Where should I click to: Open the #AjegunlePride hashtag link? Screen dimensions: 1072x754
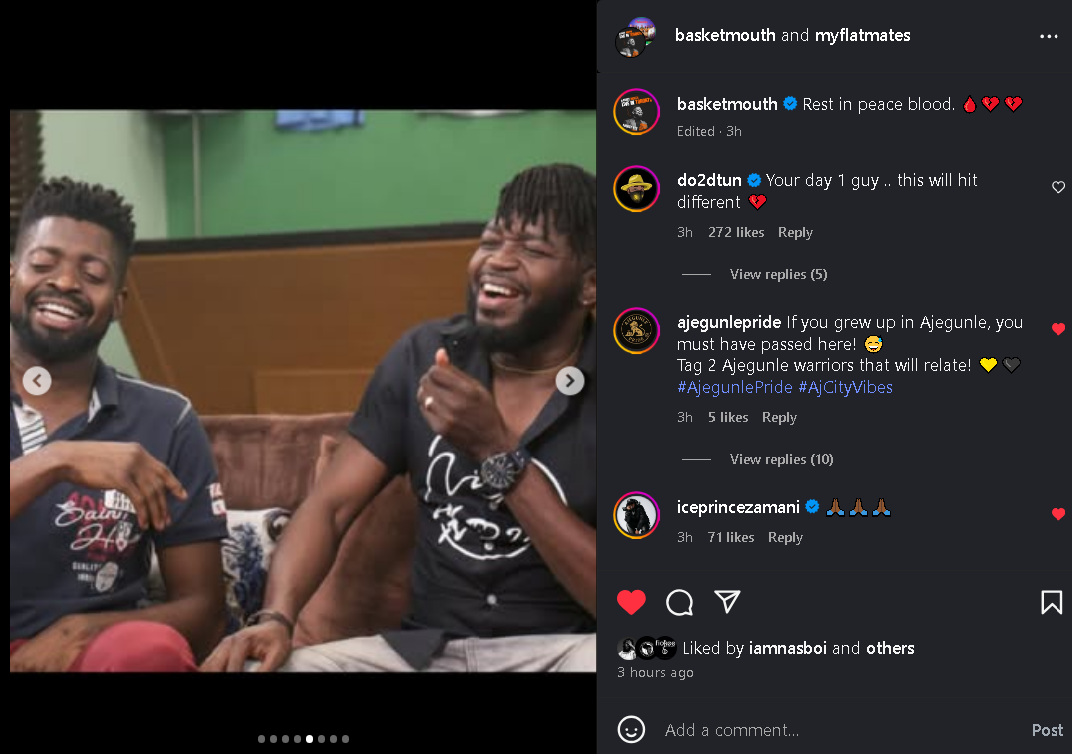734,387
